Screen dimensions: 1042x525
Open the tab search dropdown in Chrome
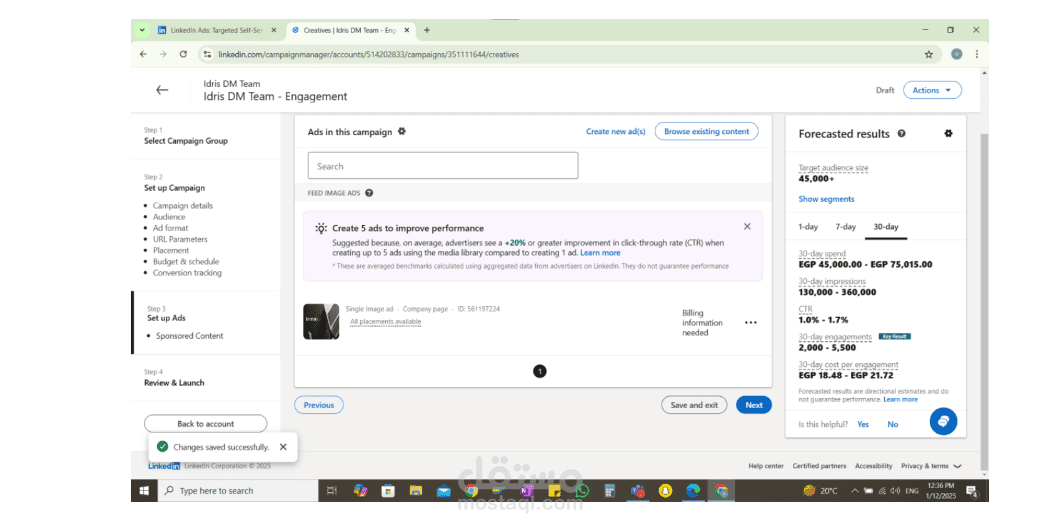tap(142, 30)
